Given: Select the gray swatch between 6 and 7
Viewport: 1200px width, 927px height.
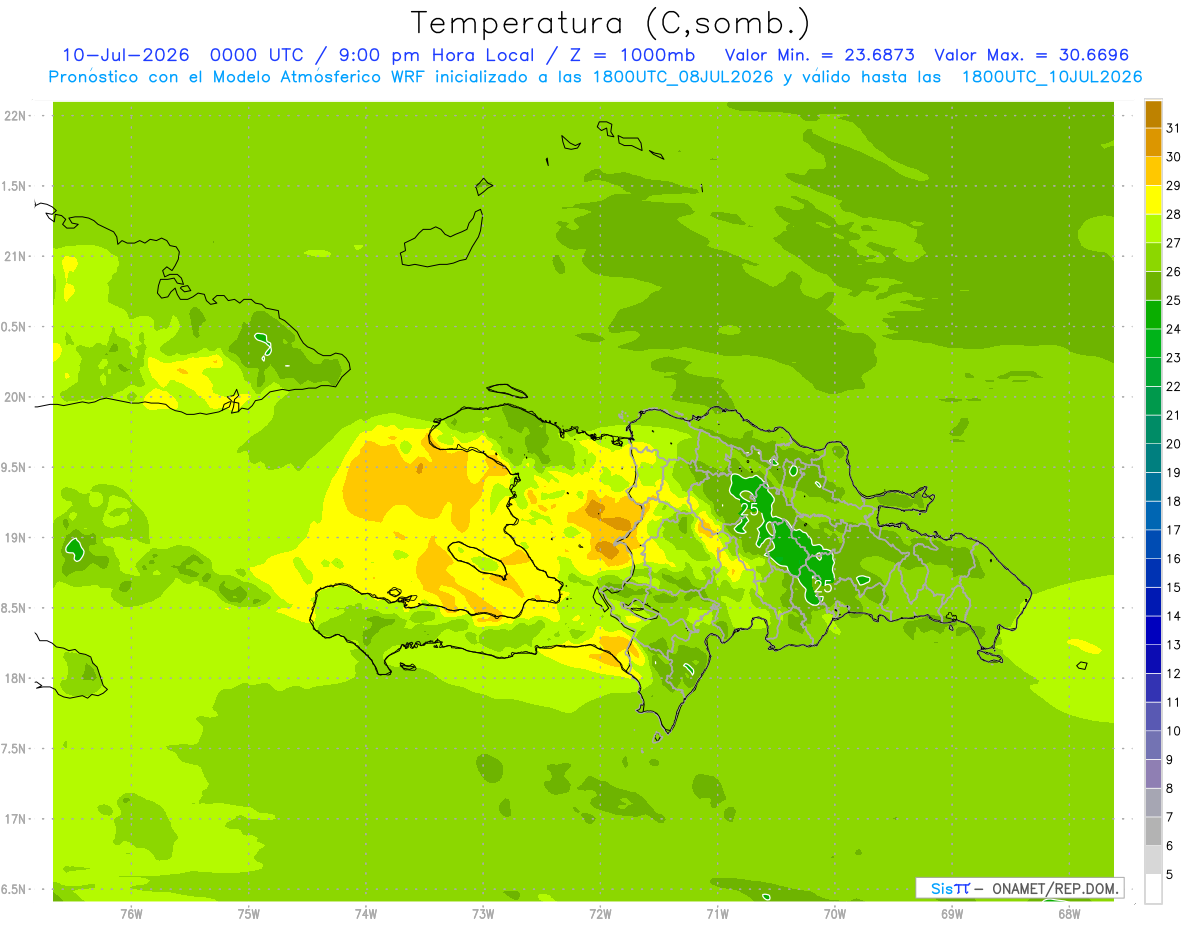Looking at the screenshot, I should point(1153,831).
